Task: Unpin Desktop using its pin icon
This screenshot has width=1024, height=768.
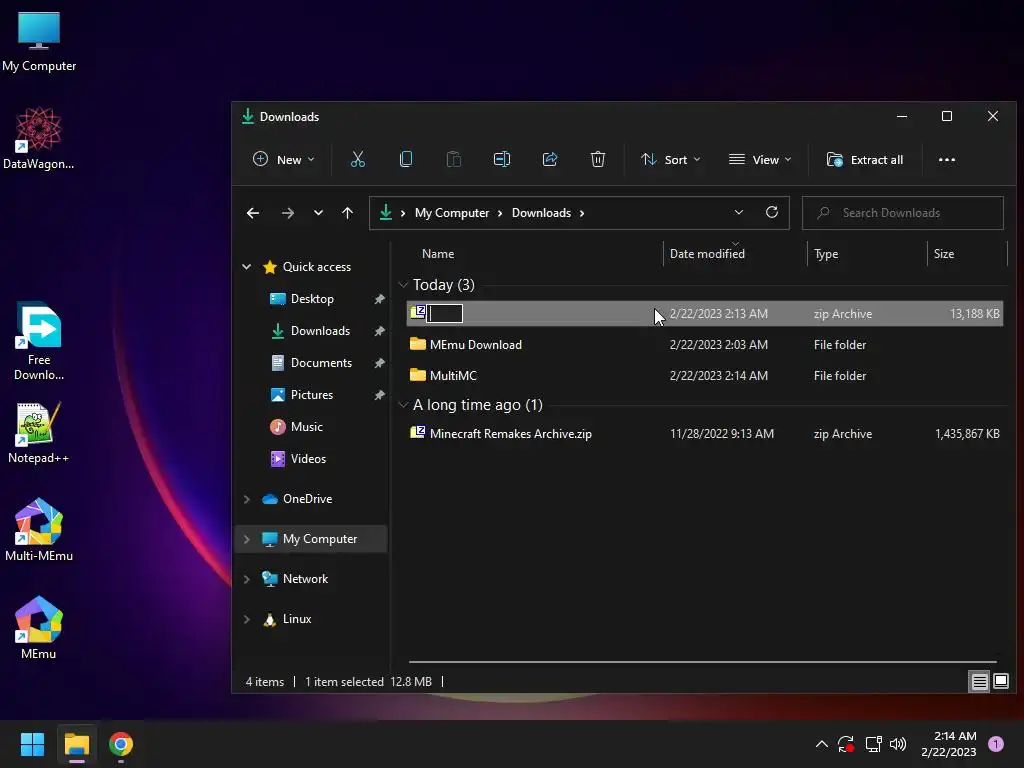Action: (x=379, y=299)
